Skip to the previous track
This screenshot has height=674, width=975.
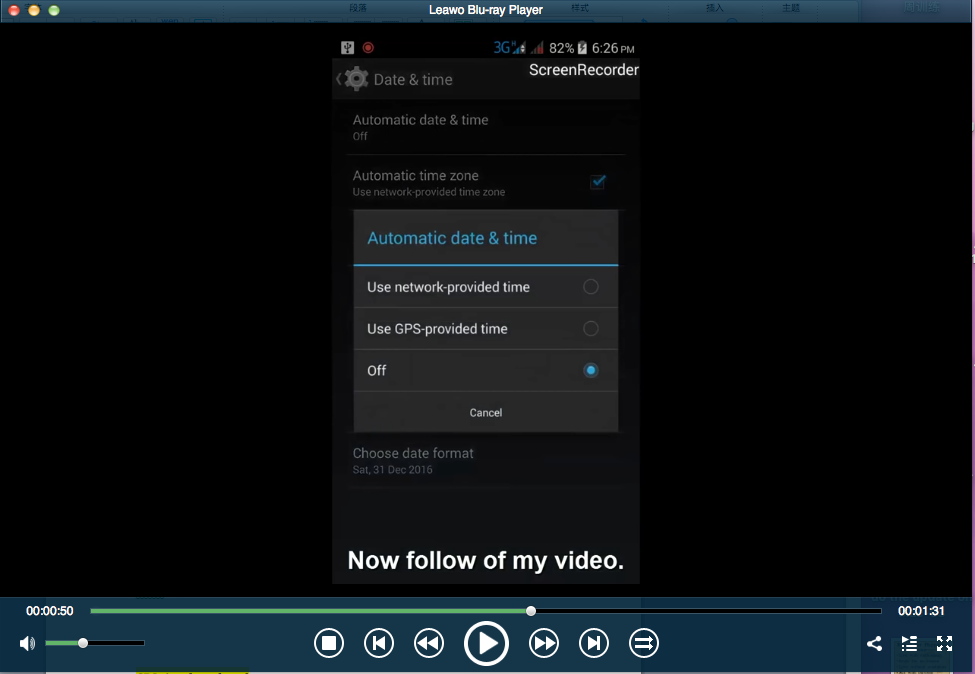[379, 643]
